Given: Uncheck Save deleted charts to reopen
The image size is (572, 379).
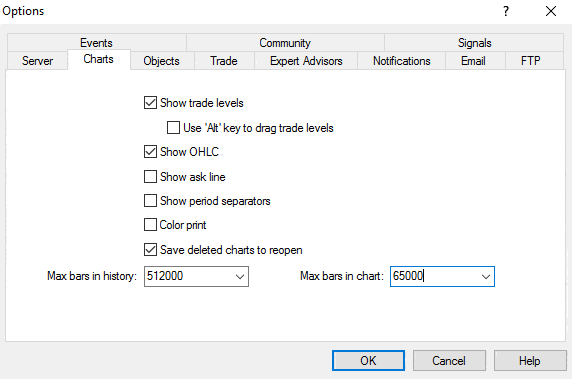Looking at the screenshot, I should [150, 250].
